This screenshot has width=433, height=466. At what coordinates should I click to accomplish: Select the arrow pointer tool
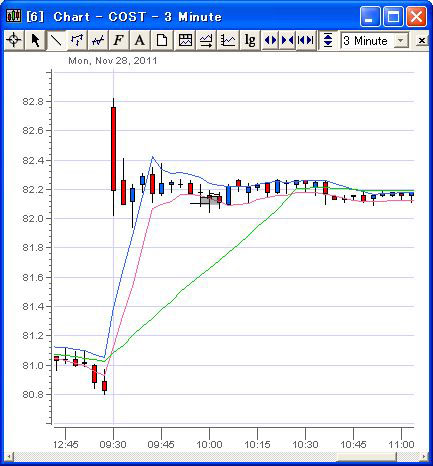pyautogui.click(x=35, y=41)
